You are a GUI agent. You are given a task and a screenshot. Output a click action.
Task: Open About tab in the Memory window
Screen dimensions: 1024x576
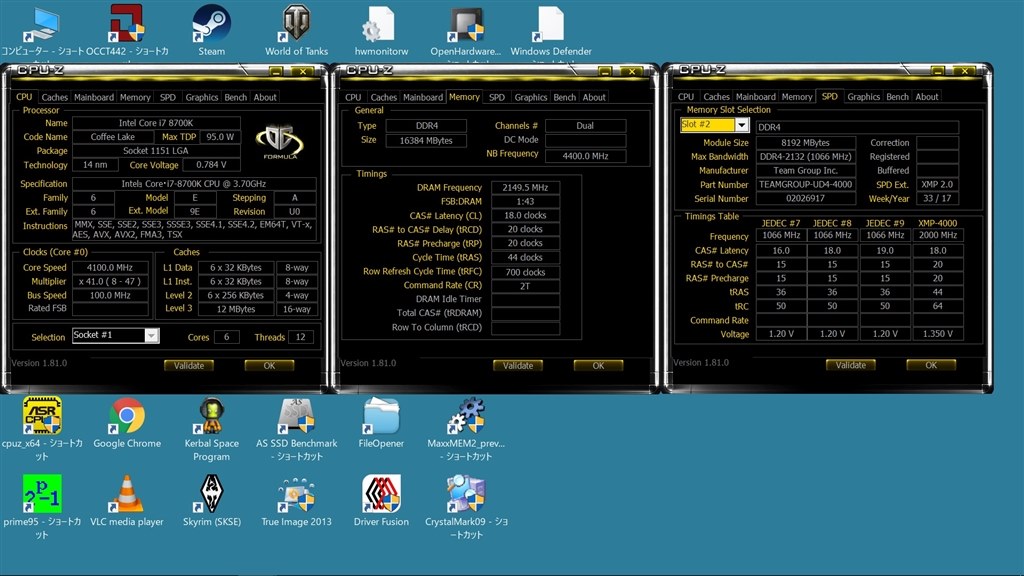(594, 97)
